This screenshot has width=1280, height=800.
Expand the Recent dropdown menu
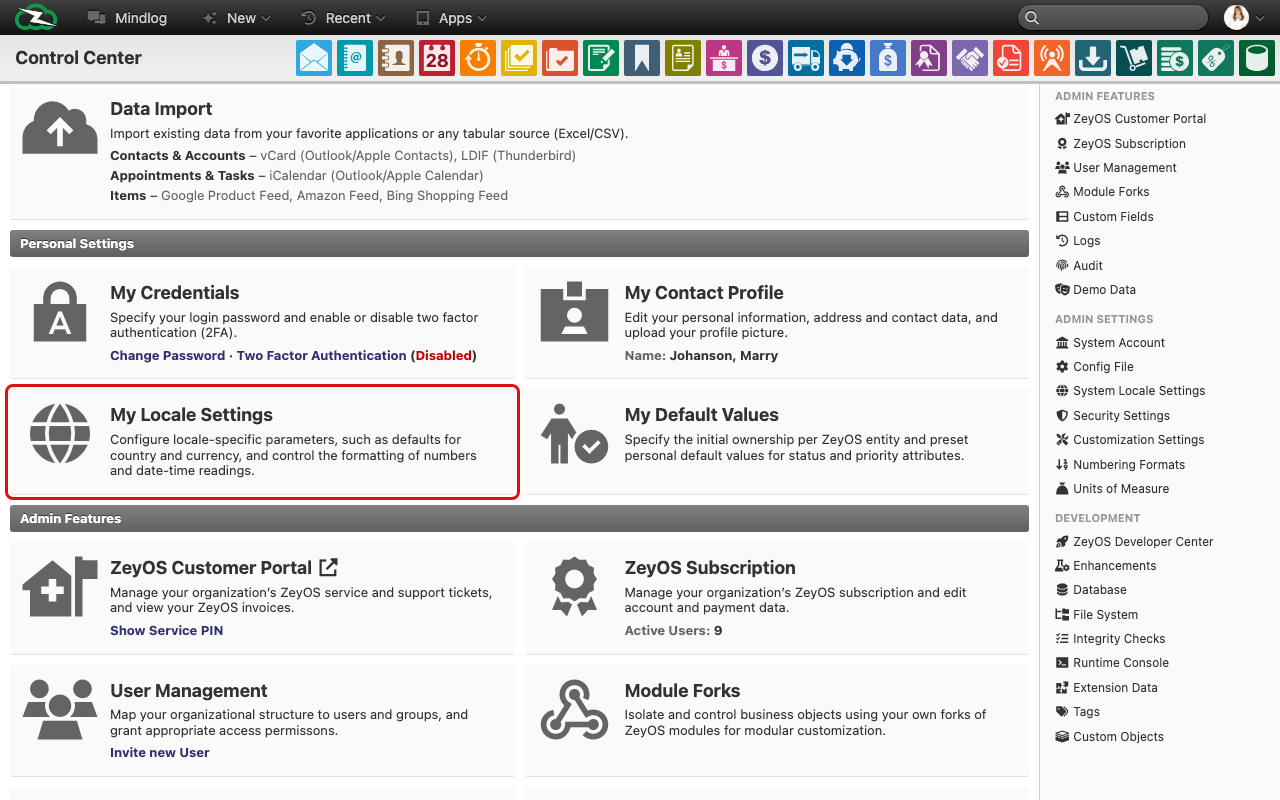tap(343, 18)
